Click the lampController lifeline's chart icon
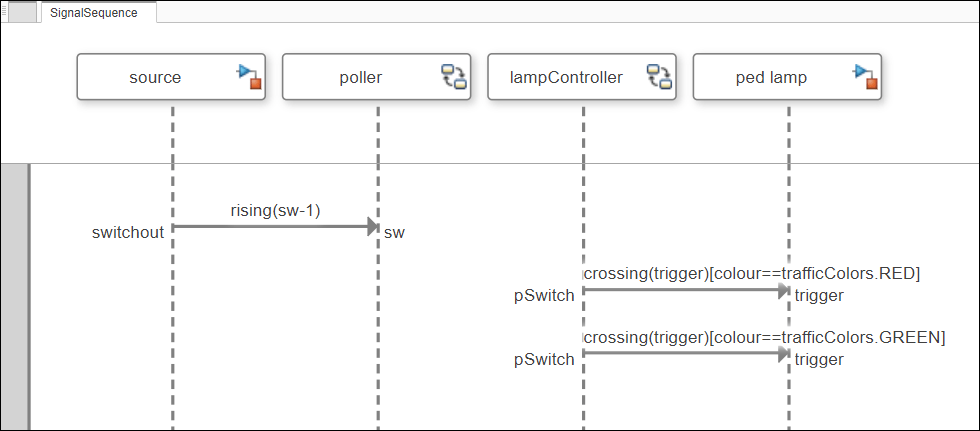Viewport: 980px width, 431px height. coord(660,77)
